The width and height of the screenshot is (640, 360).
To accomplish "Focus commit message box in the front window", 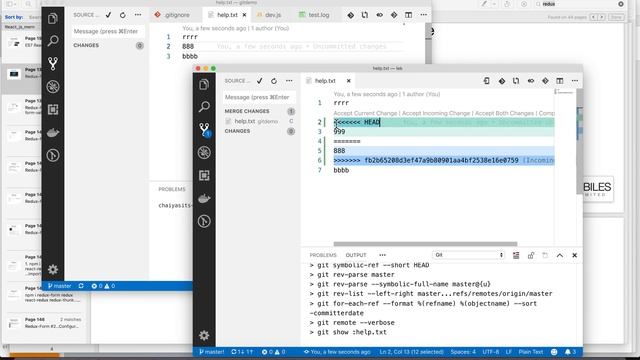I will 260,97.
